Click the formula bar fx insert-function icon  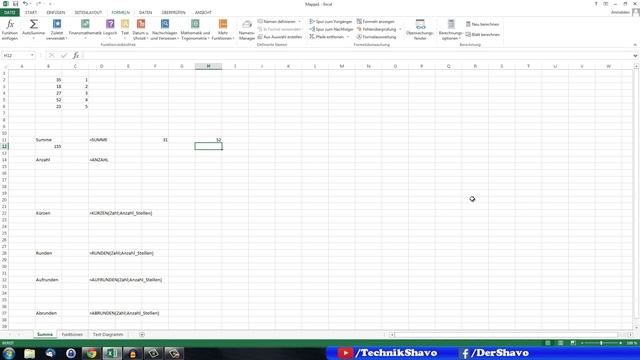point(76,56)
